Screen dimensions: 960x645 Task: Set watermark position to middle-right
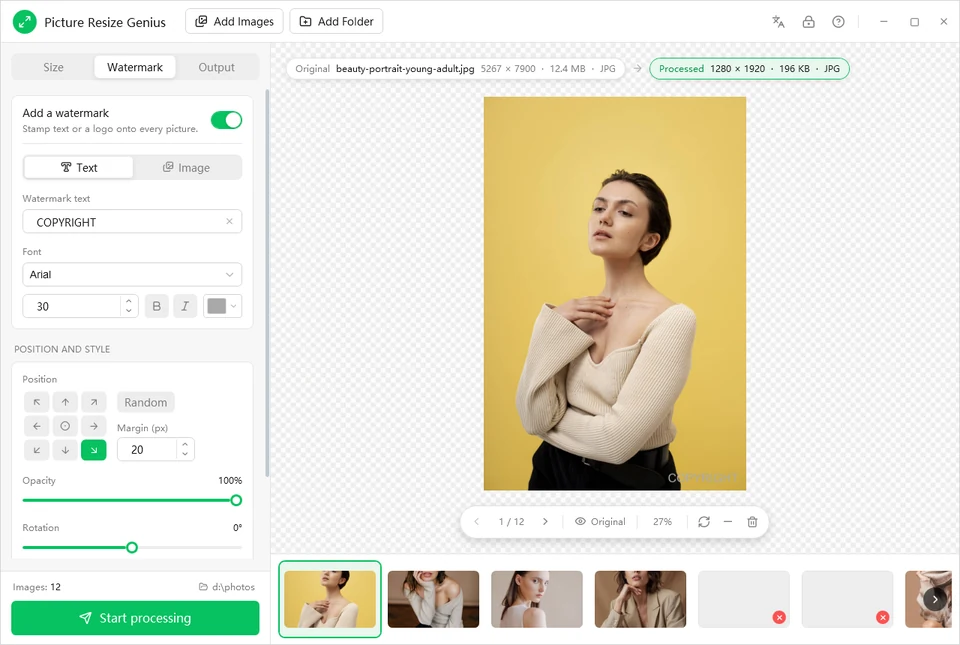[x=94, y=426]
